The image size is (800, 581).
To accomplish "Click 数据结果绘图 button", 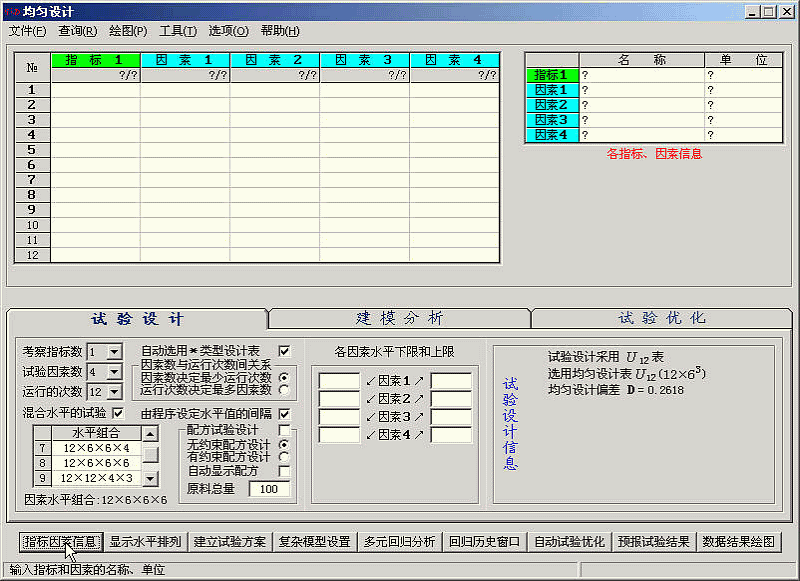I will [x=739, y=542].
